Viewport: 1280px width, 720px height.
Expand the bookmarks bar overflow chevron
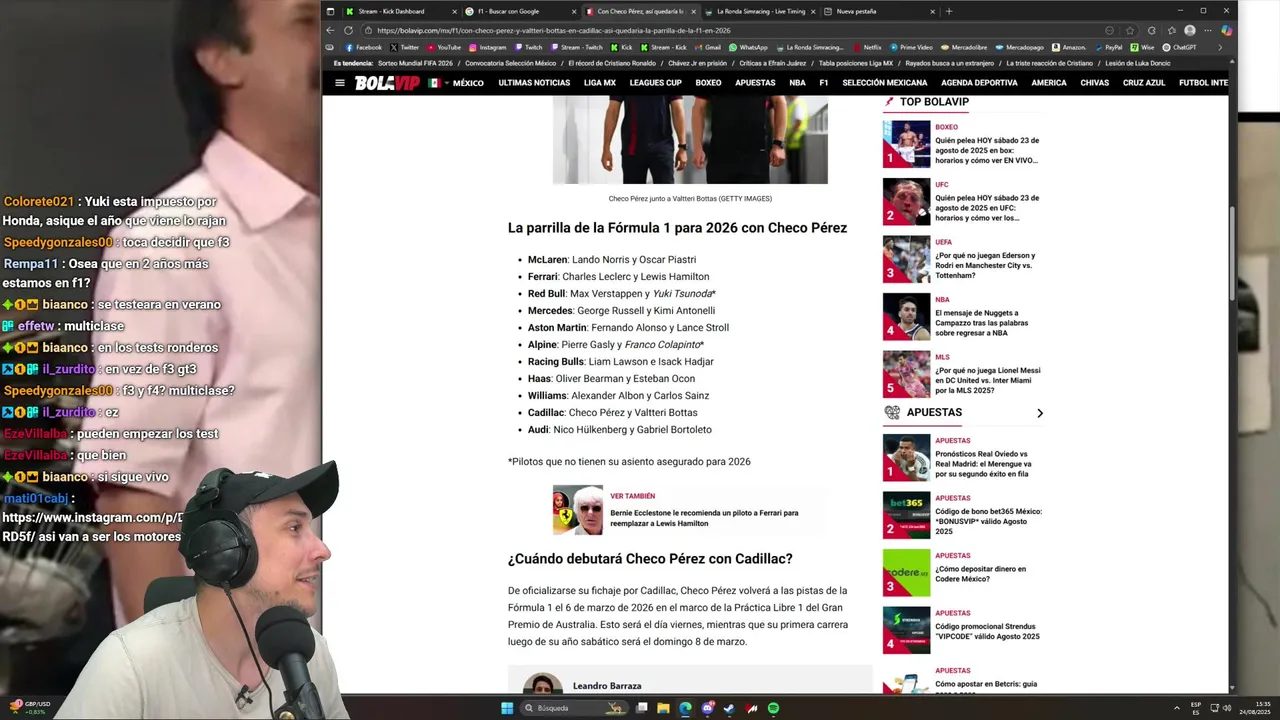1219,47
